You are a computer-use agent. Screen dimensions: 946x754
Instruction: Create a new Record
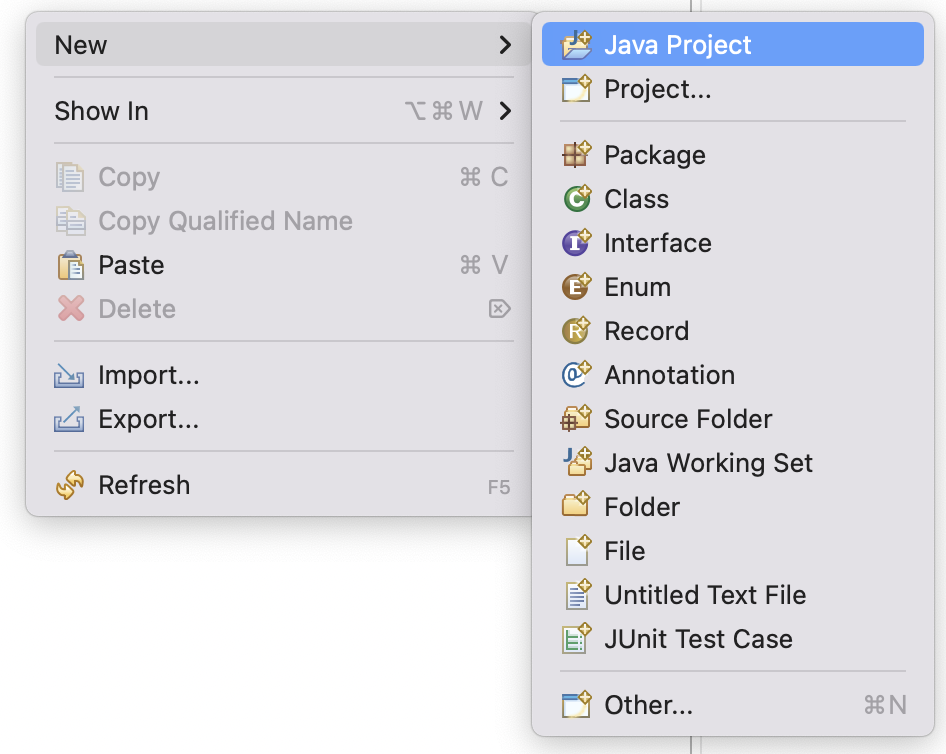[732, 331]
